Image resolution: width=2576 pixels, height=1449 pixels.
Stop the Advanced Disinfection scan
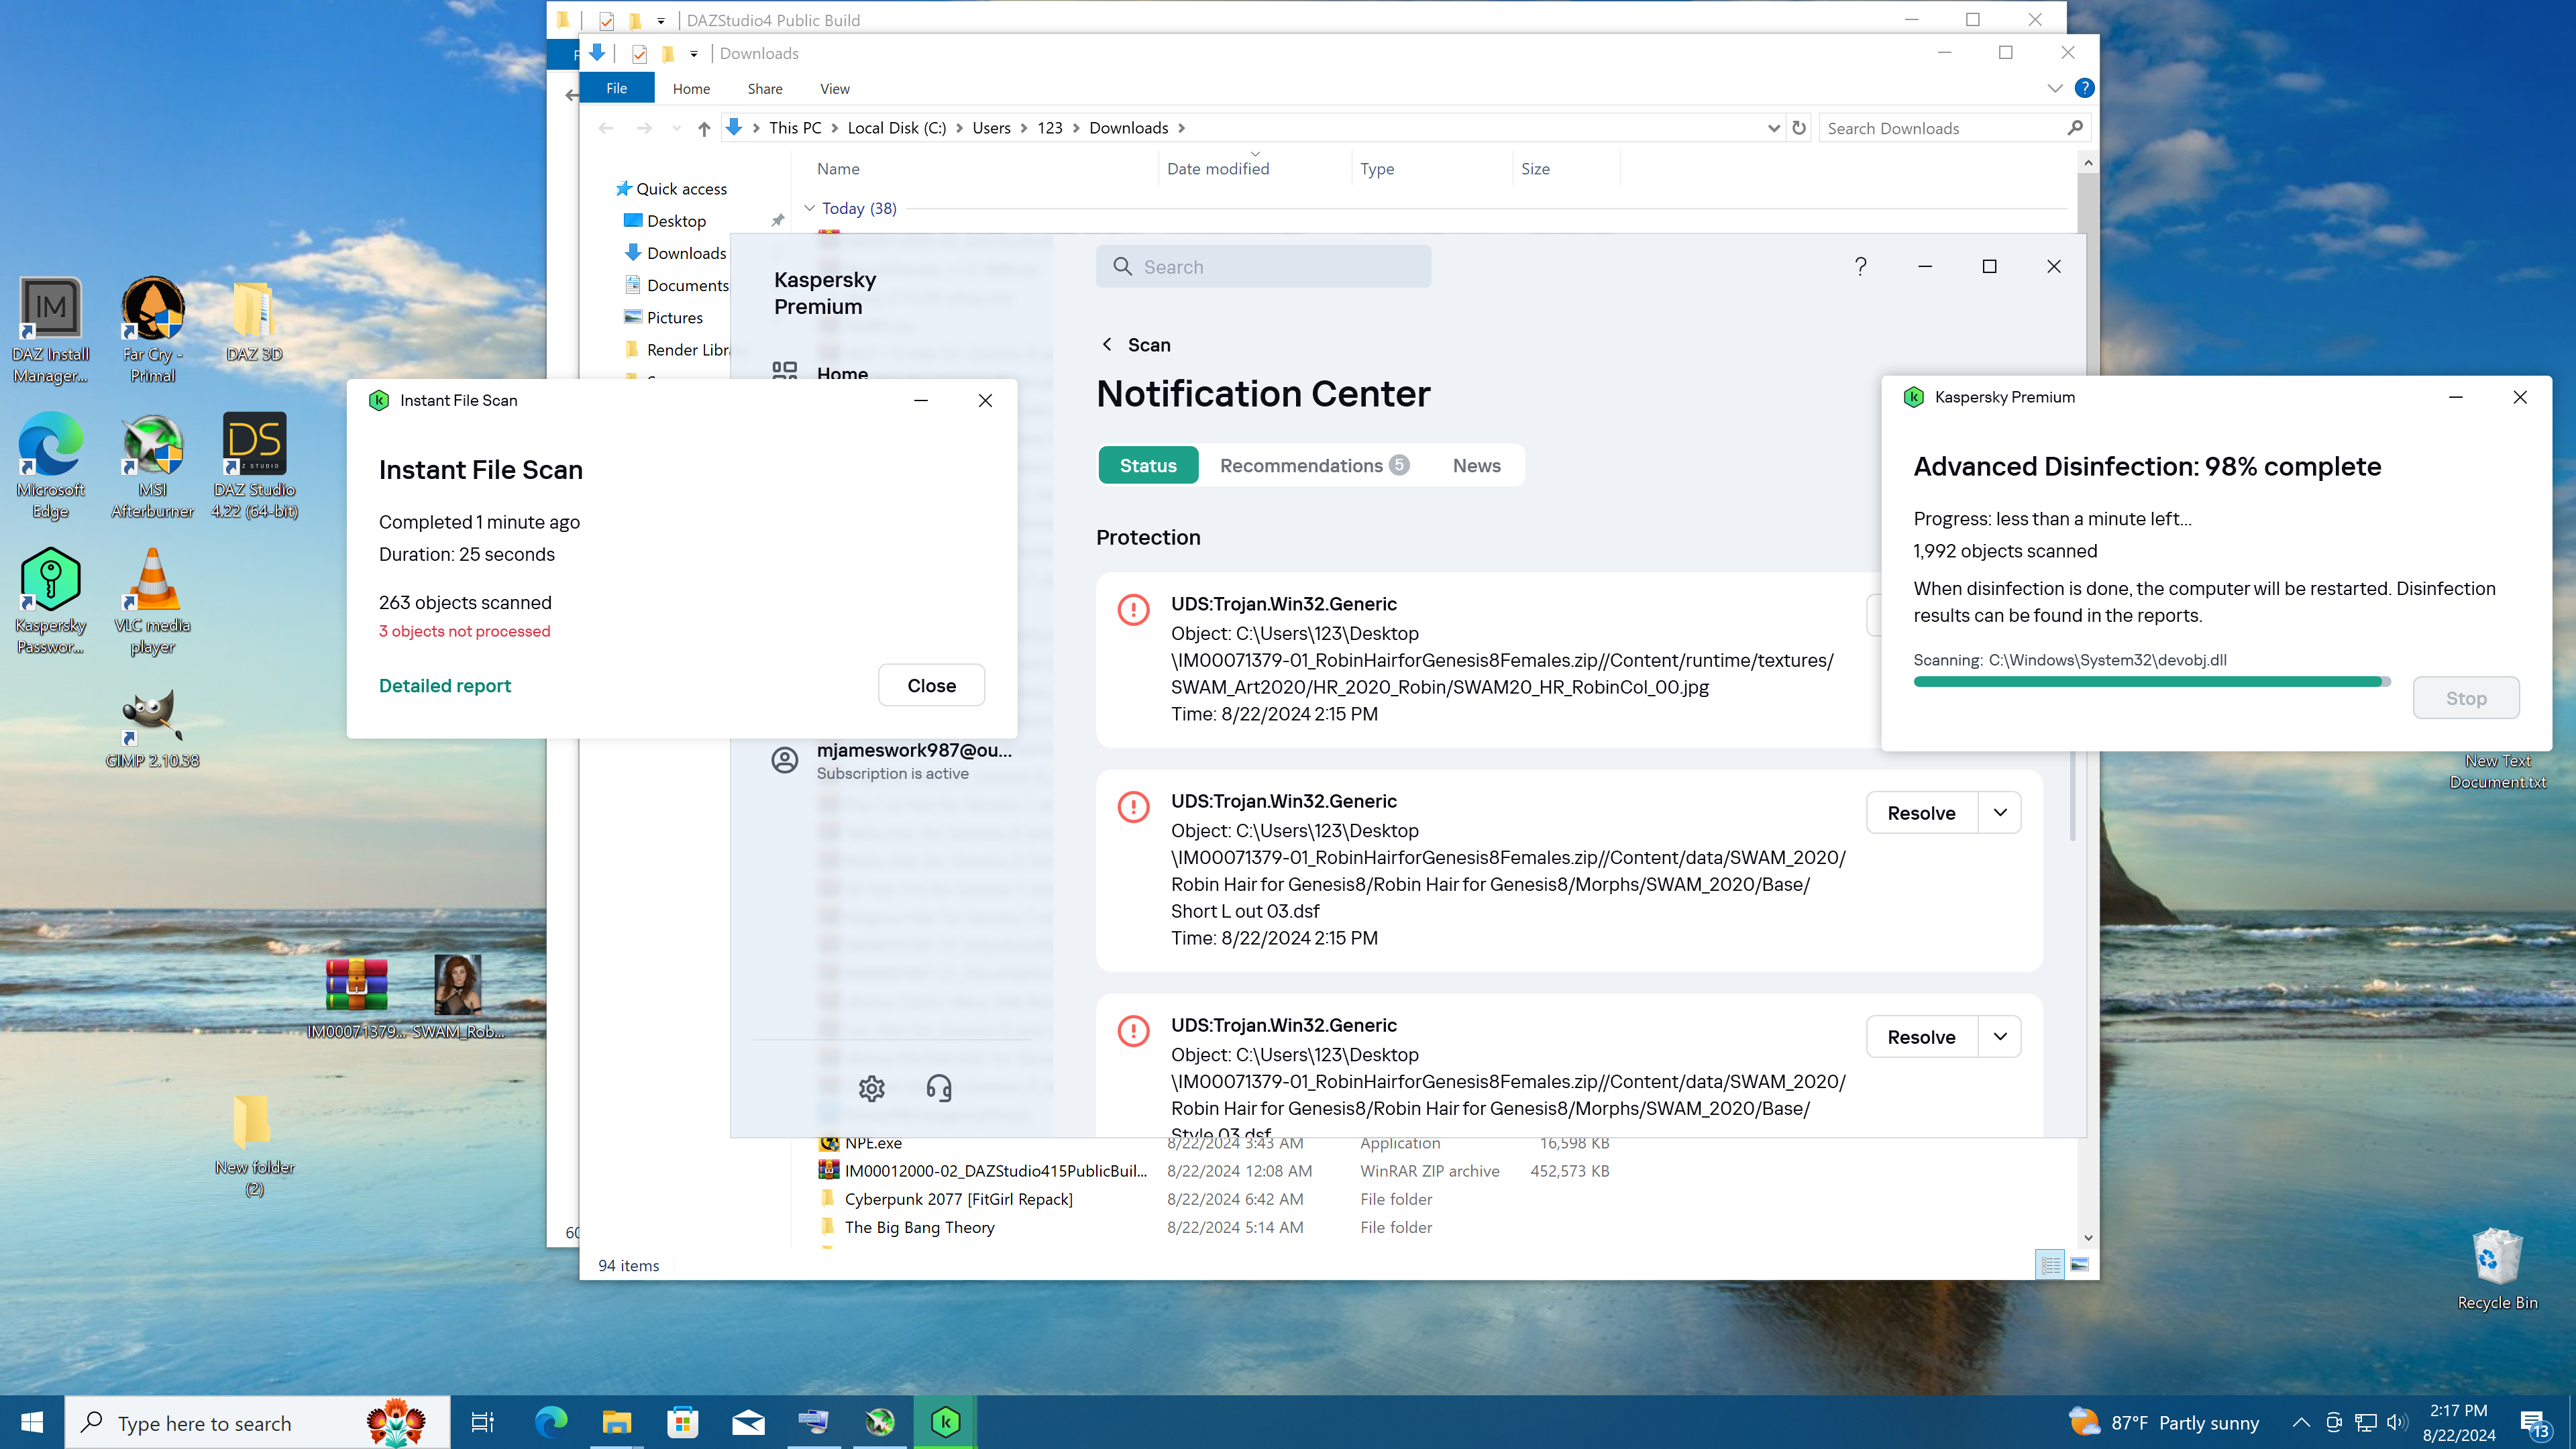pyautogui.click(x=2466, y=698)
